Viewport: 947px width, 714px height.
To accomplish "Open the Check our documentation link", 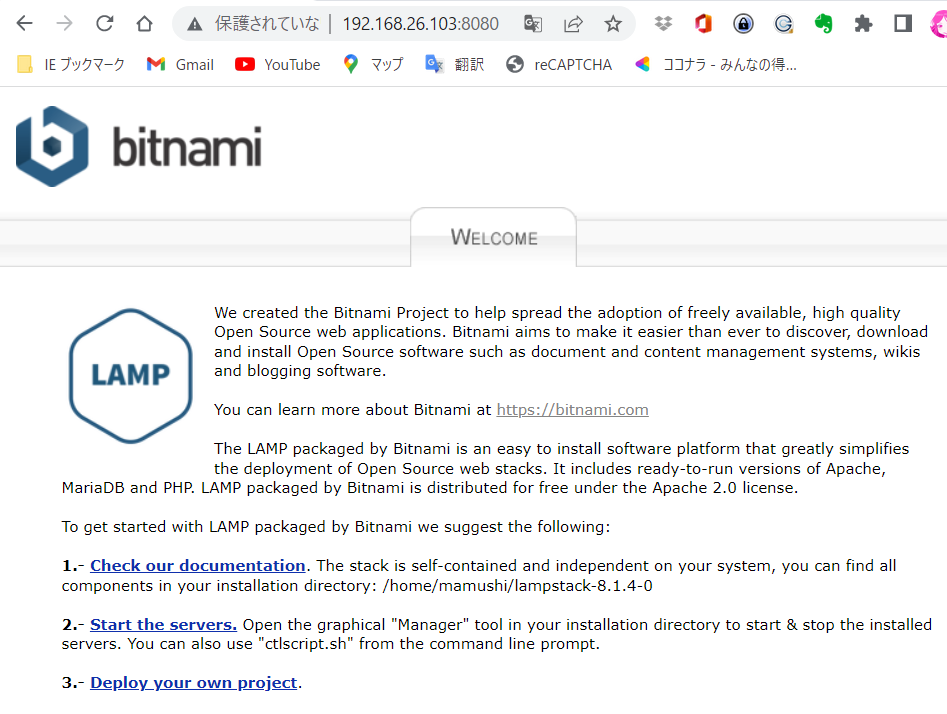I will tap(197, 565).
